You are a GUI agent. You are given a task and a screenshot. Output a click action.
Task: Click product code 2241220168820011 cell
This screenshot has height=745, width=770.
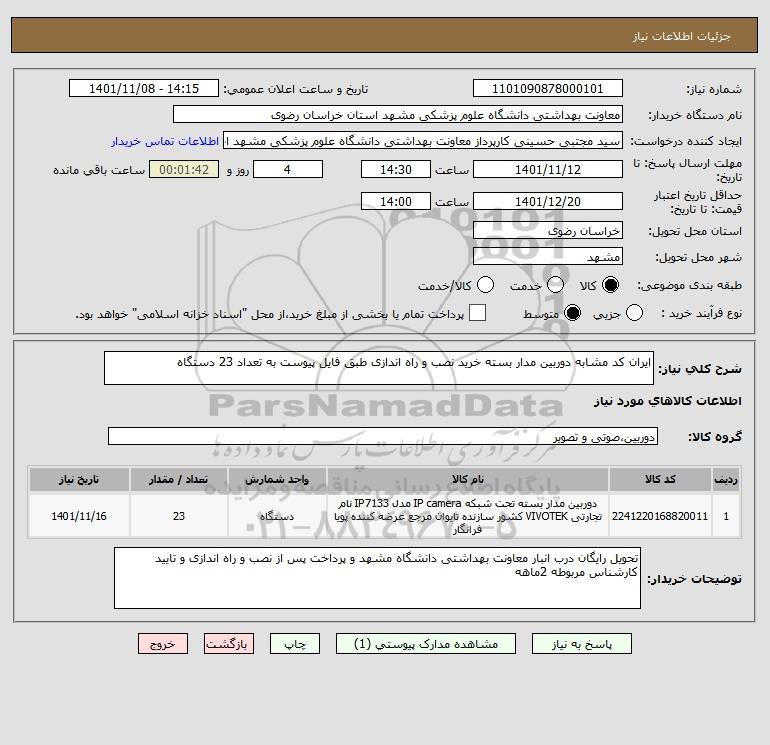click(660, 516)
